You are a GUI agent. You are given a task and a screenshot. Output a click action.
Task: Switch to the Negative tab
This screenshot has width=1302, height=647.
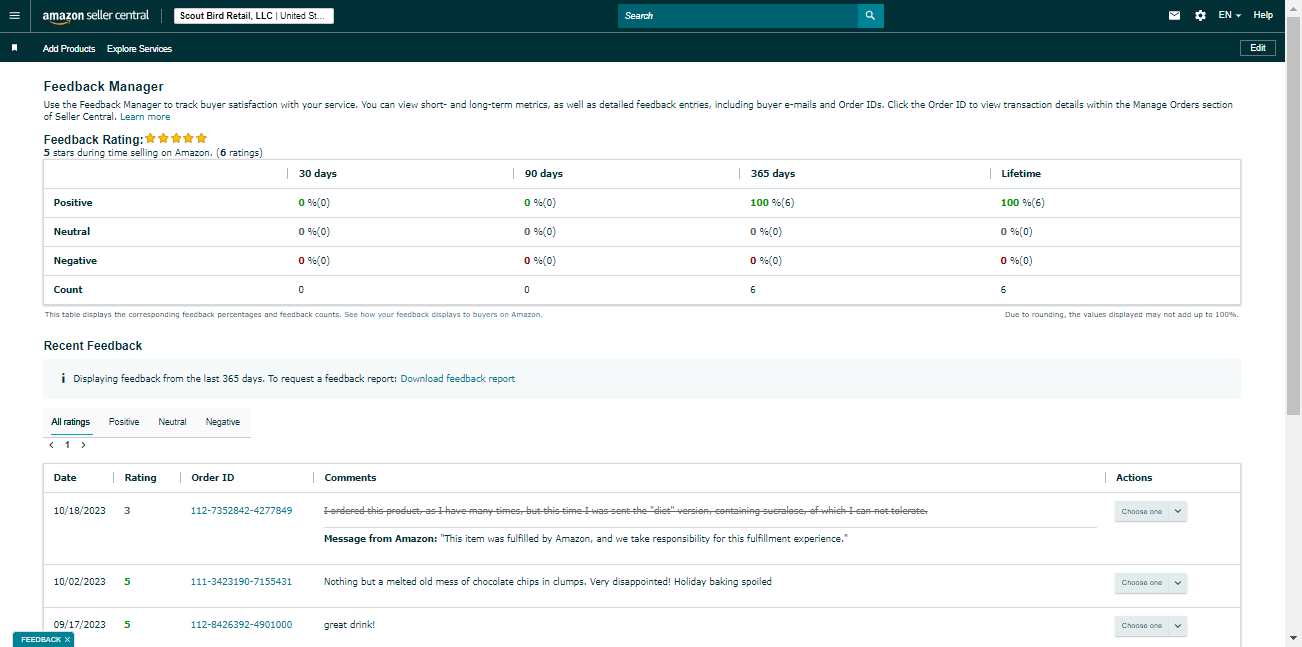[223, 422]
